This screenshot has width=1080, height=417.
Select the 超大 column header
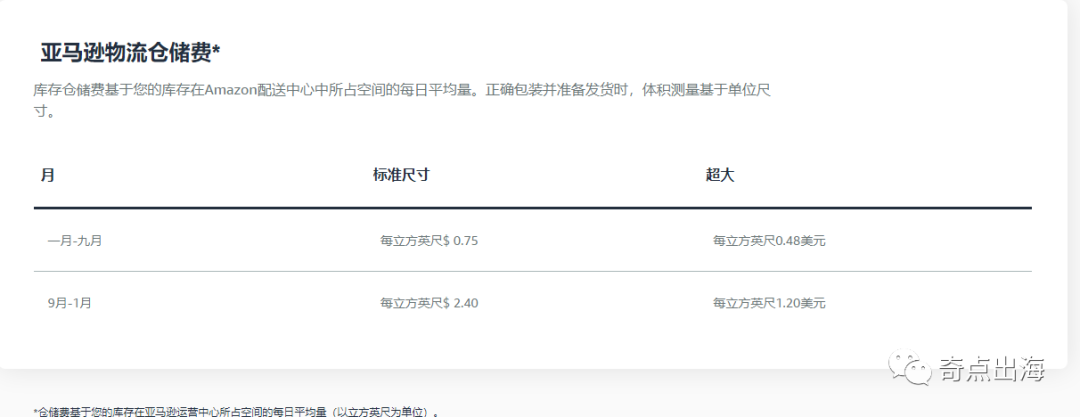720,175
